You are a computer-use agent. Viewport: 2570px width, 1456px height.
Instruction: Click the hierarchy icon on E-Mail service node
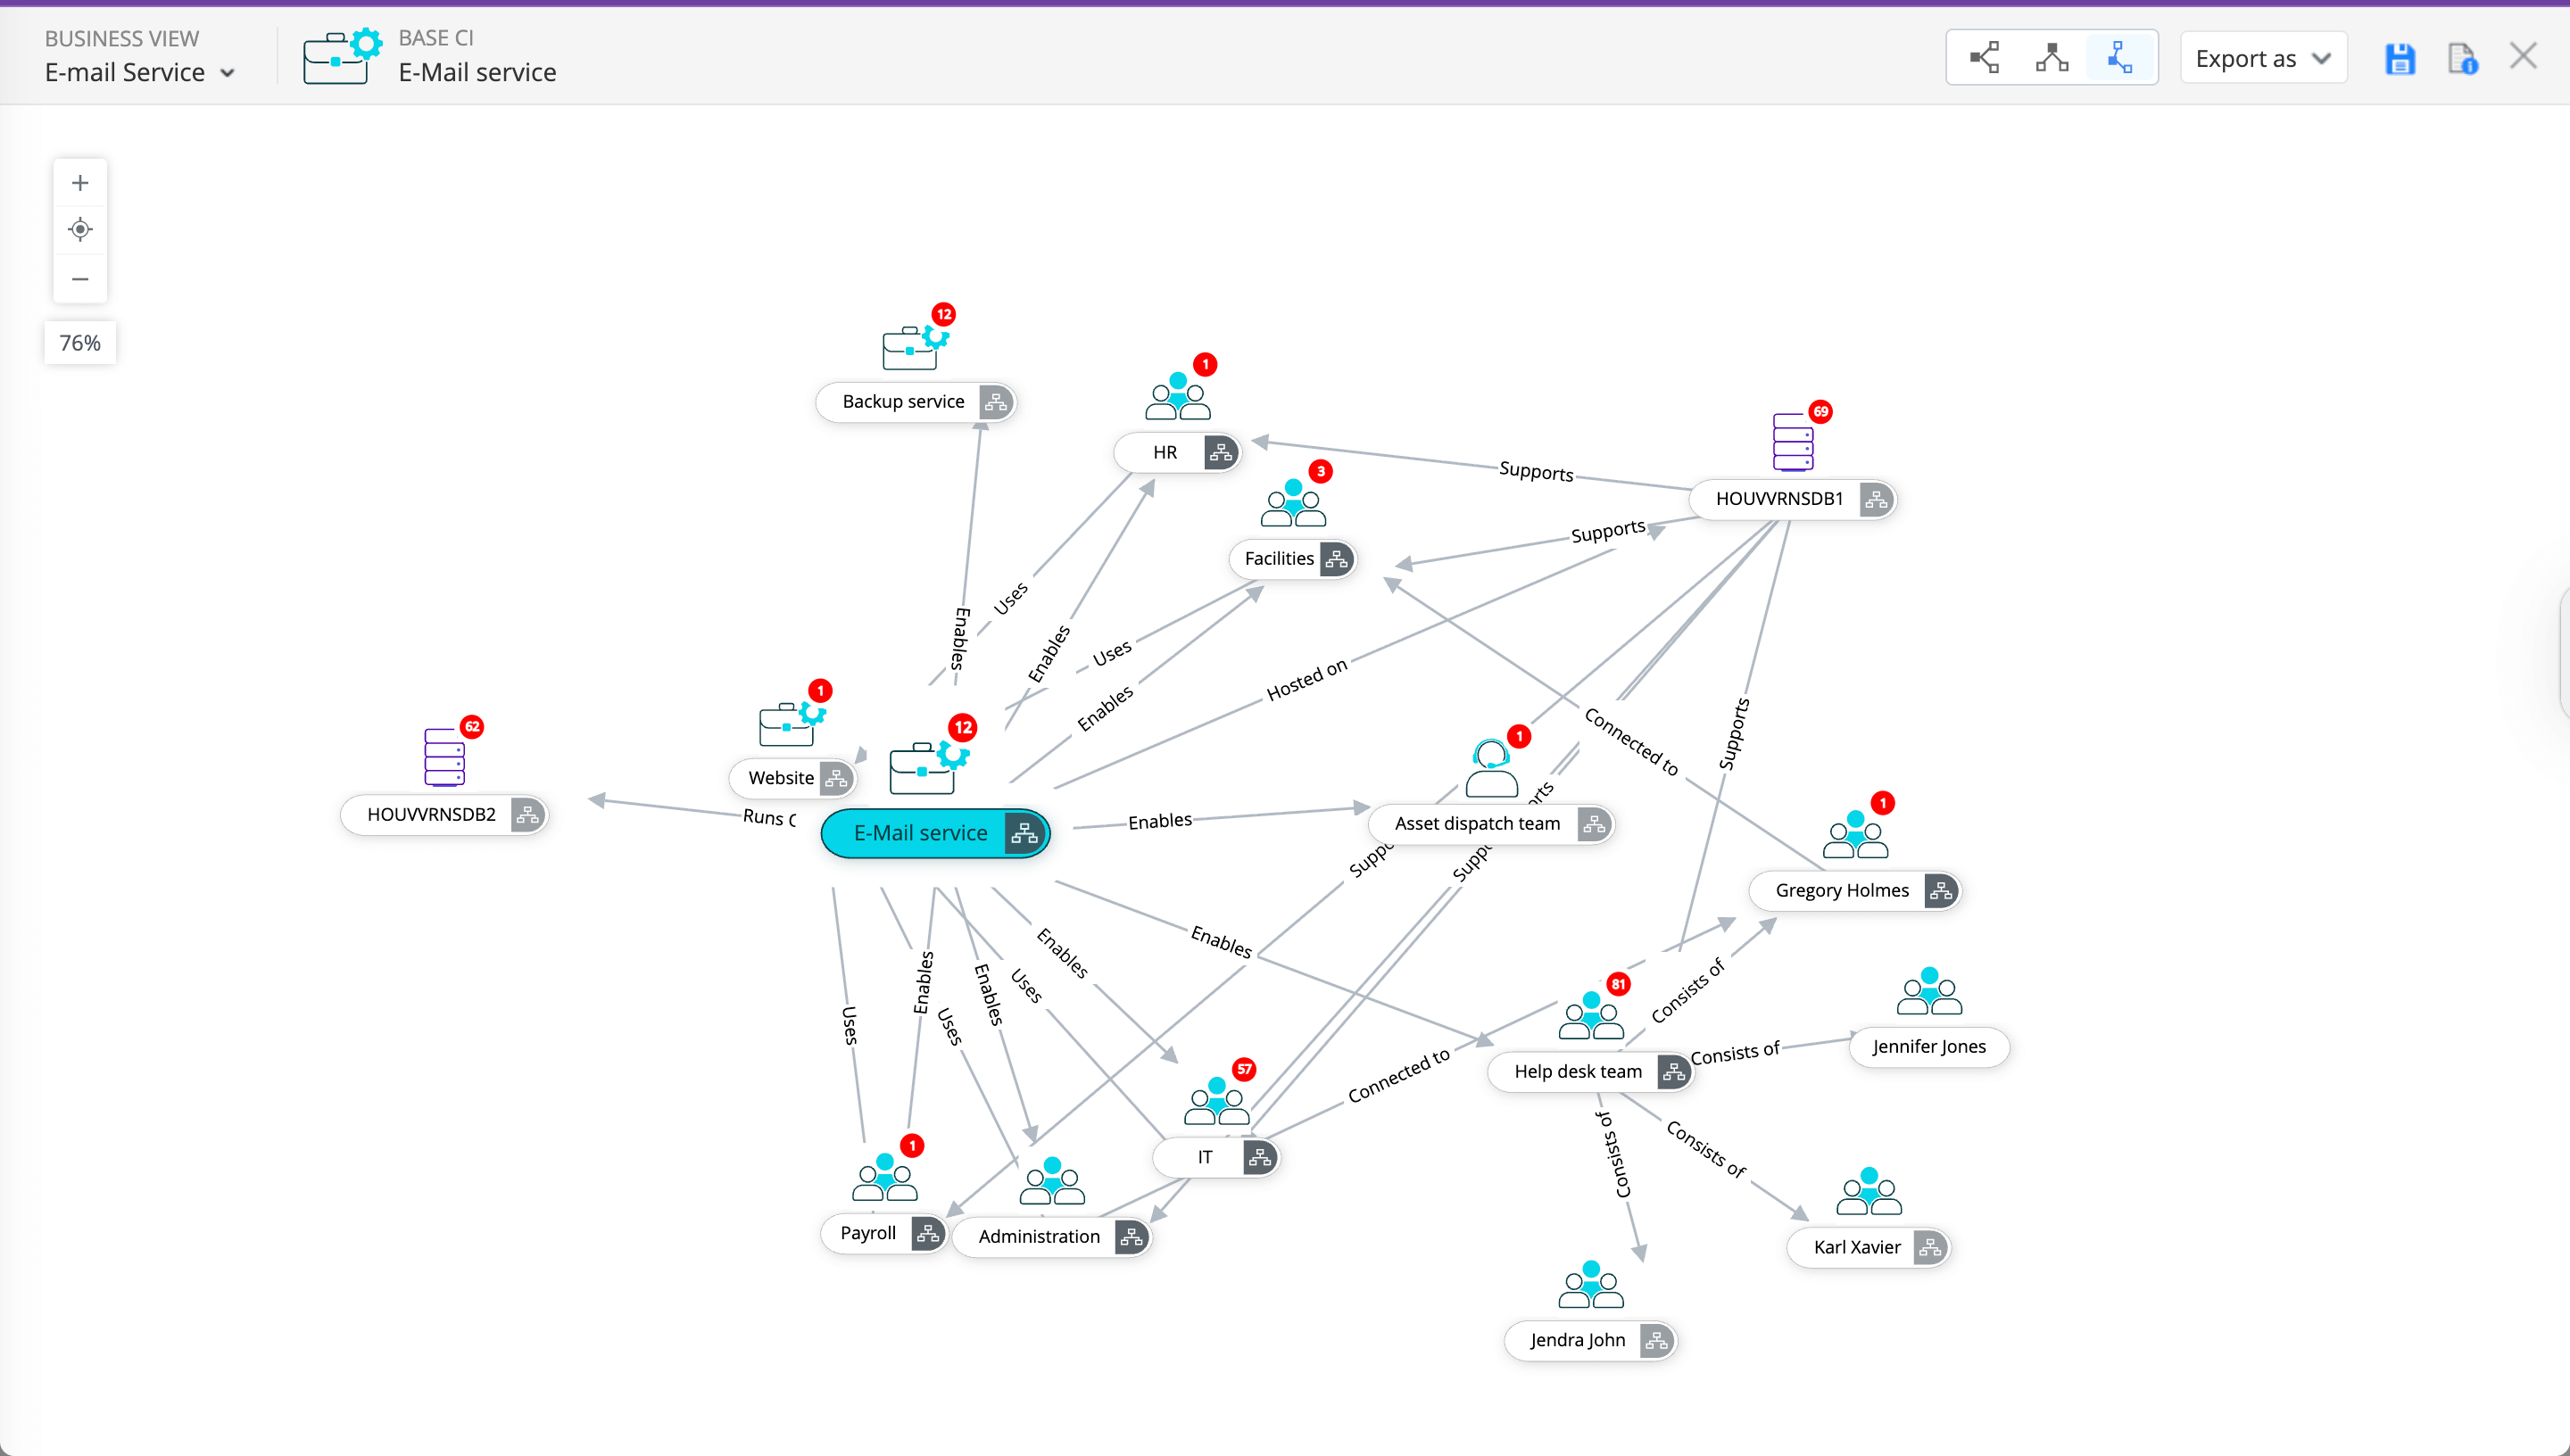[x=1024, y=833]
